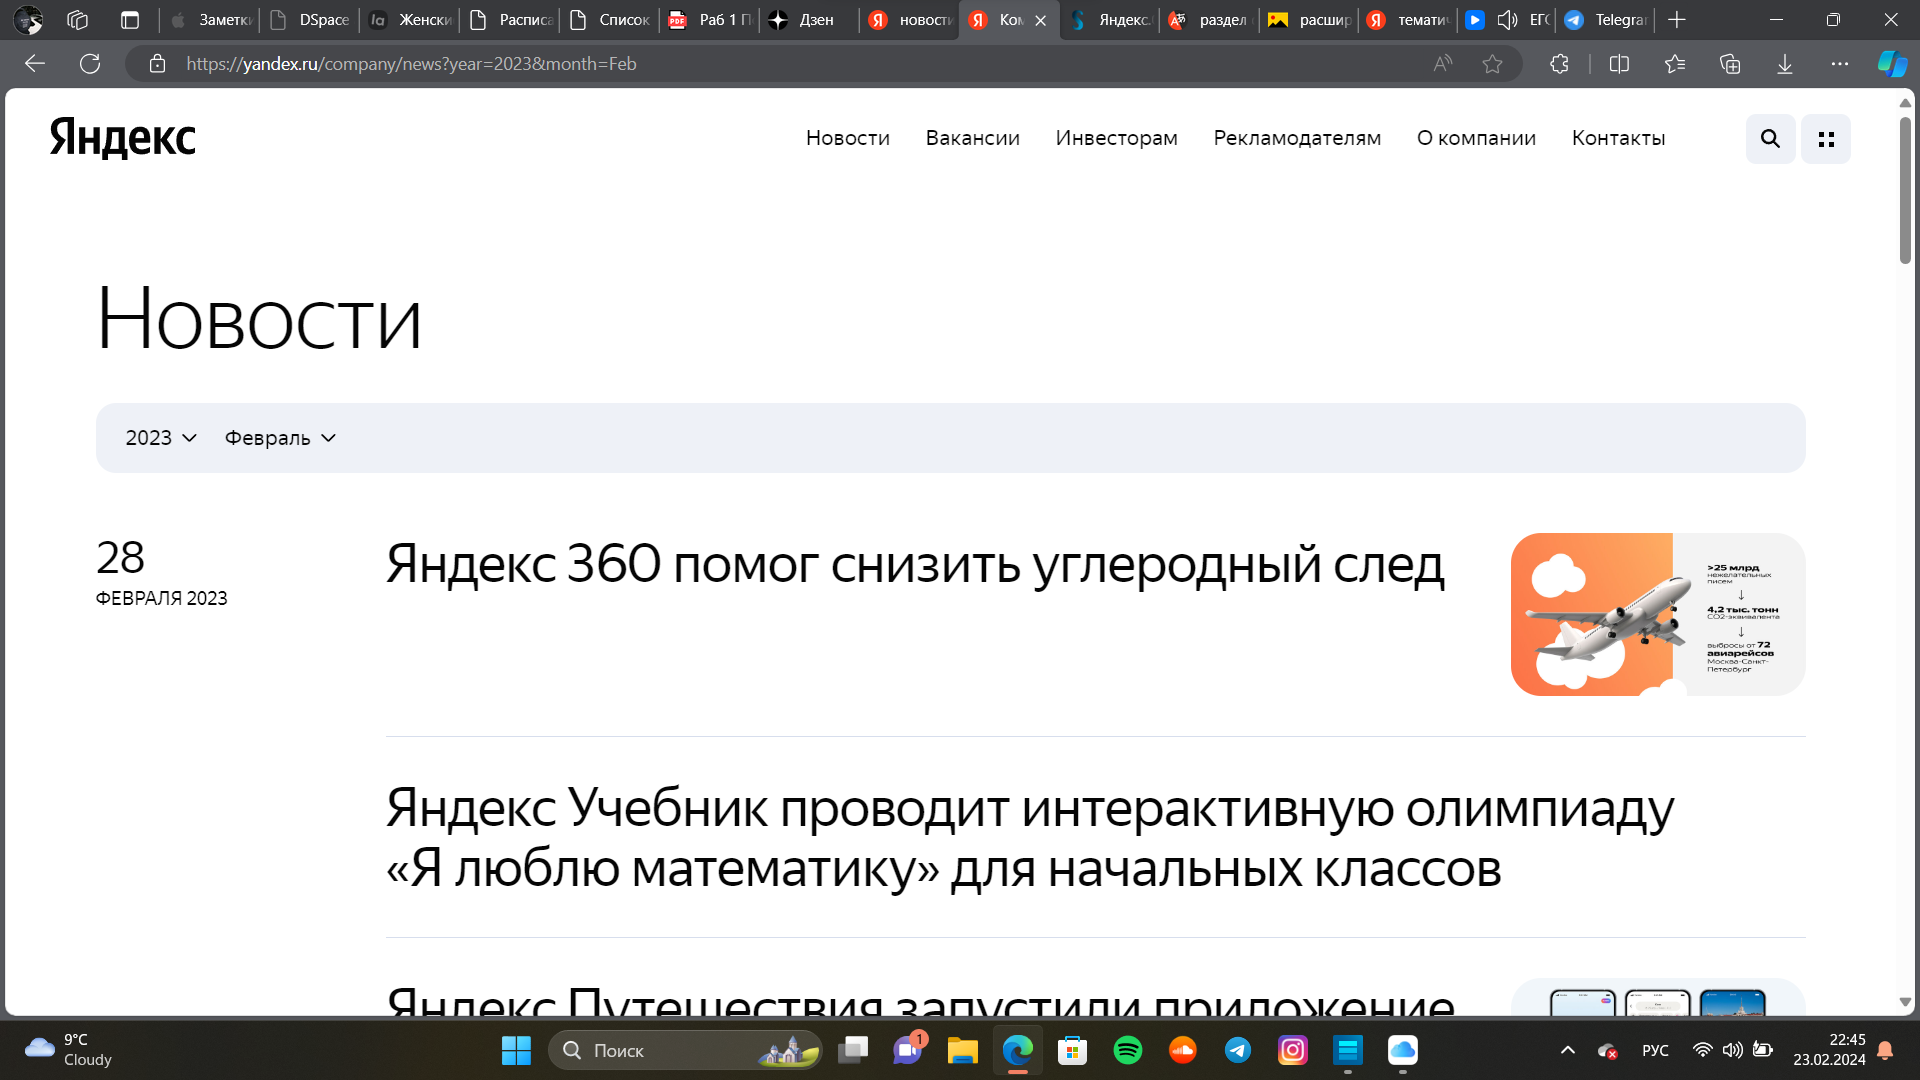Switch to the Telegram browser tab
This screenshot has width=1920, height=1080.
[x=1606, y=20]
